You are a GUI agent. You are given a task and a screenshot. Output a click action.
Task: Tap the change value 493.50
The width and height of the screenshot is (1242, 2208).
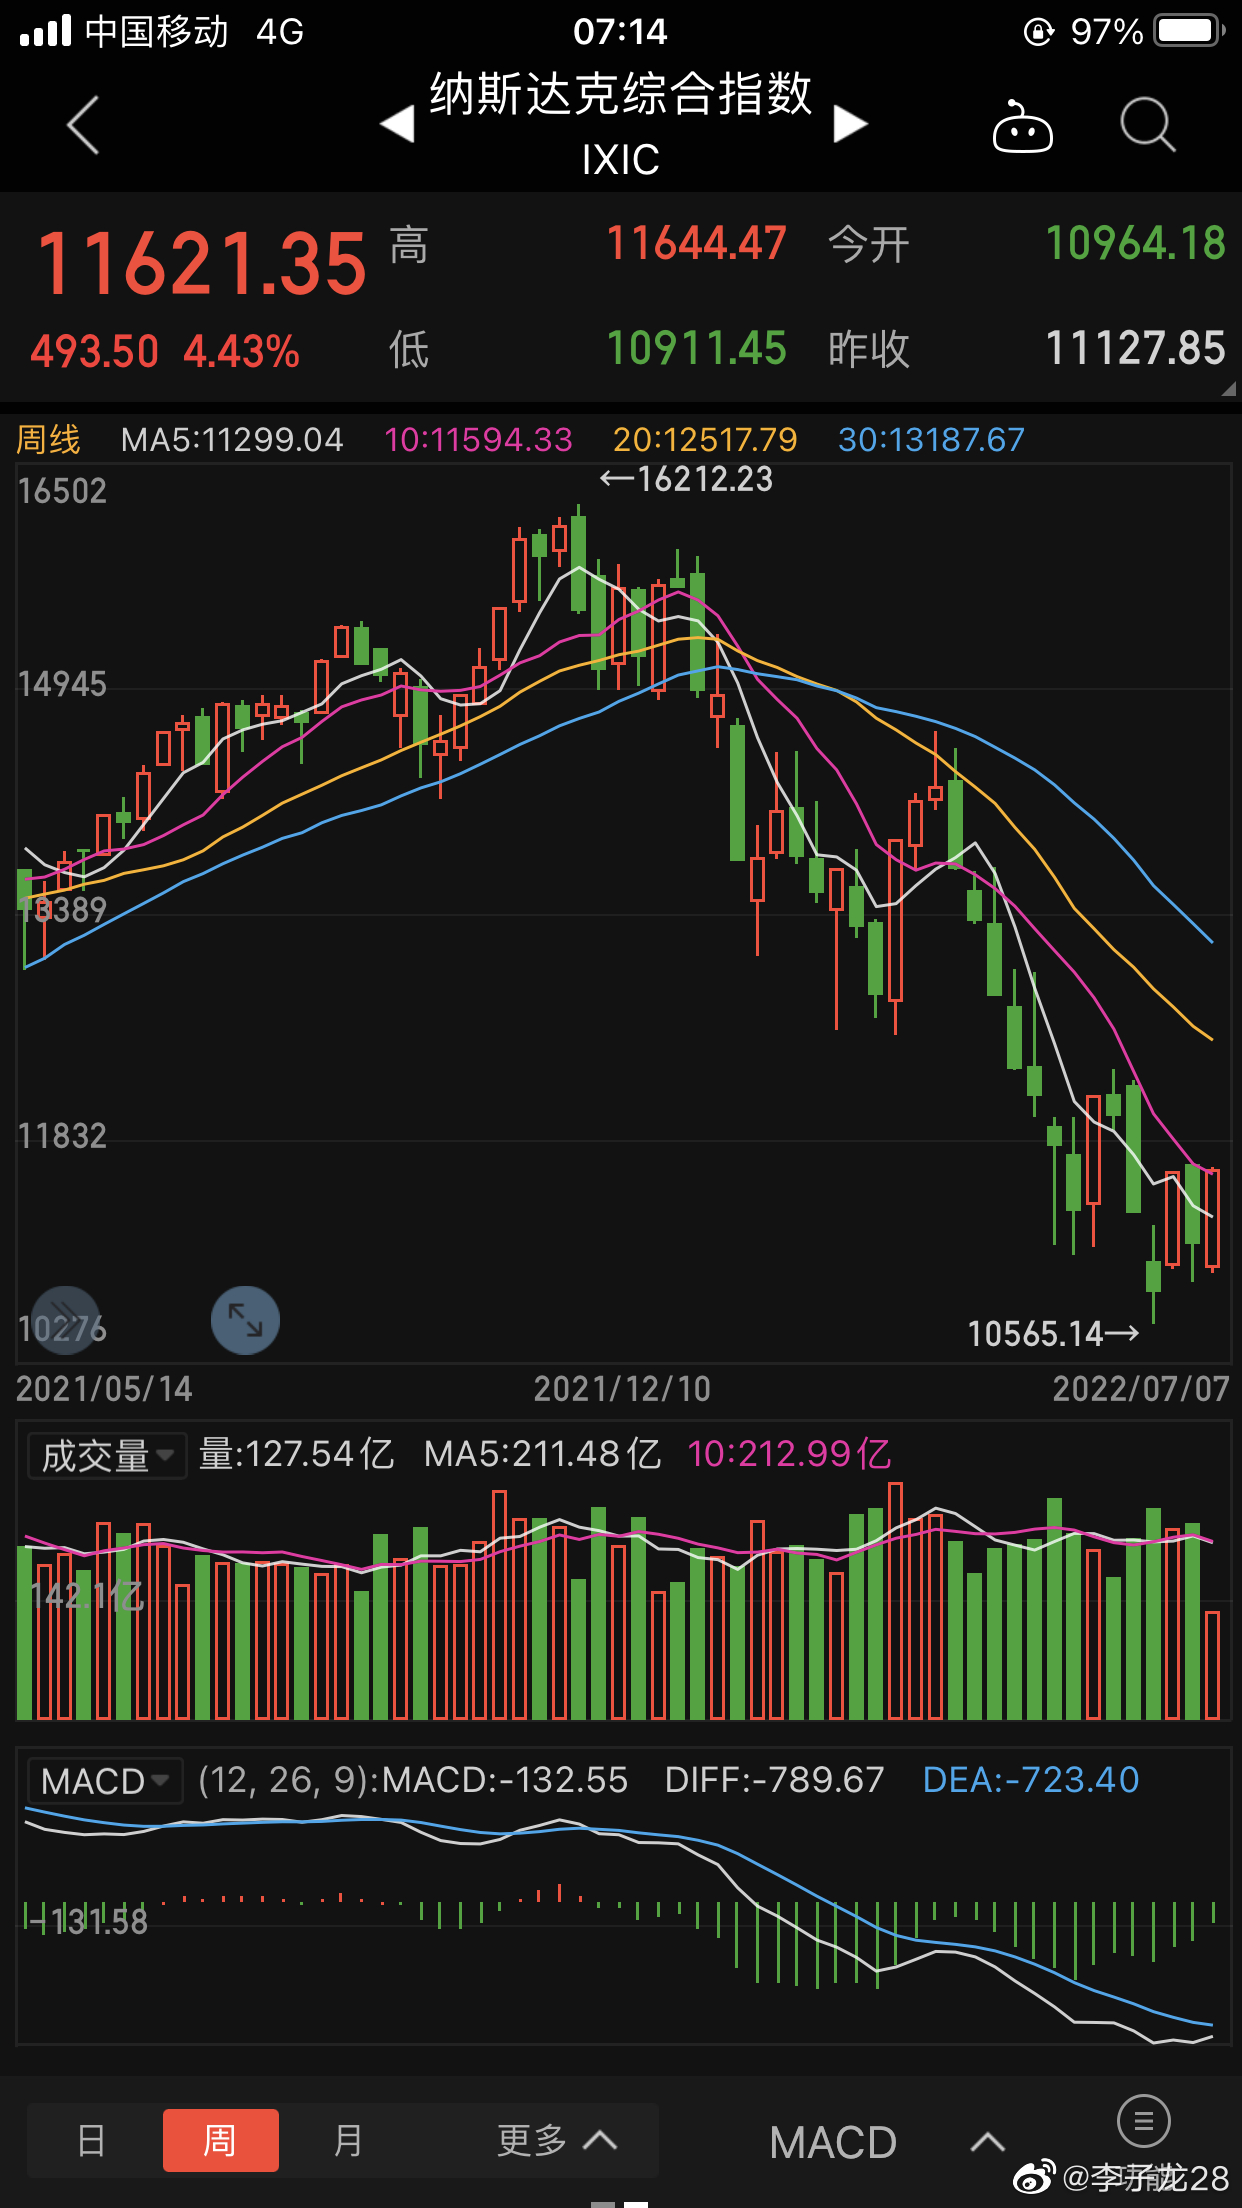tap(95, 352)
